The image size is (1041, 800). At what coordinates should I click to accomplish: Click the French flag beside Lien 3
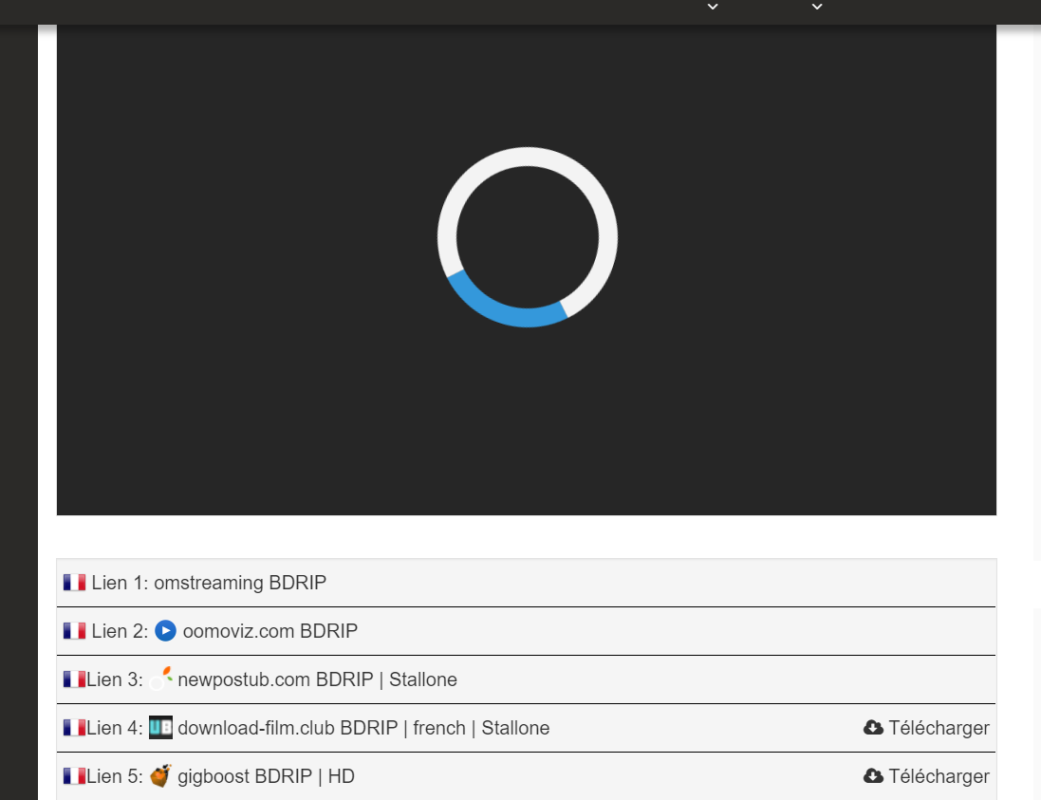[74, 679]
